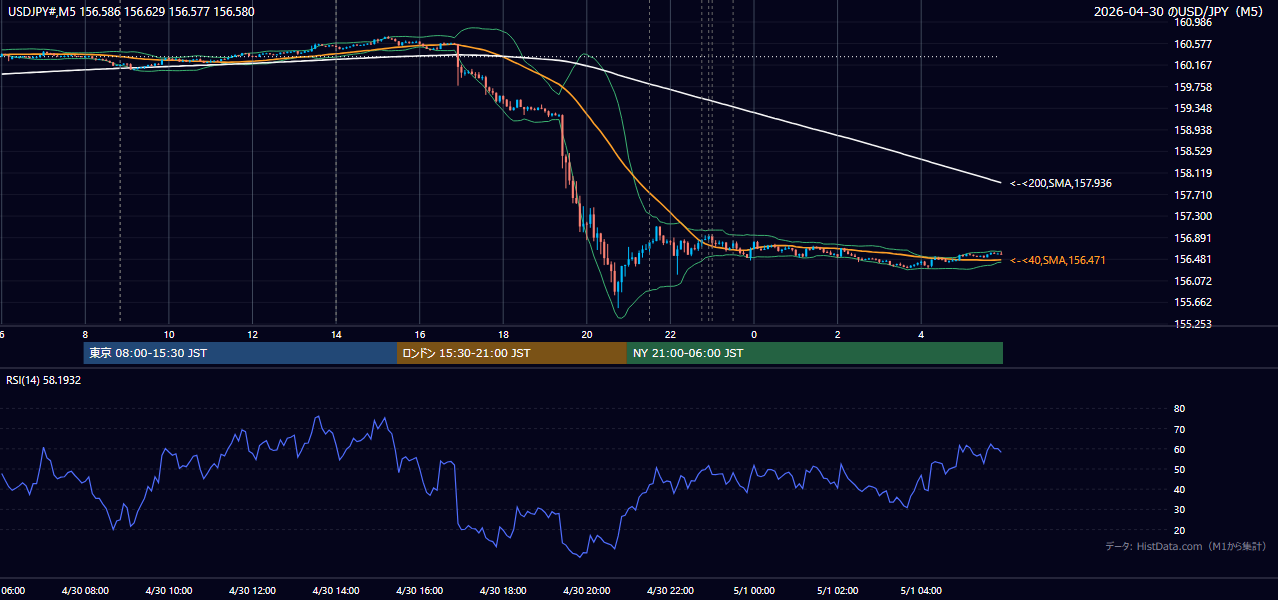Click hour label 20 on price chart axis

point(587,334)
